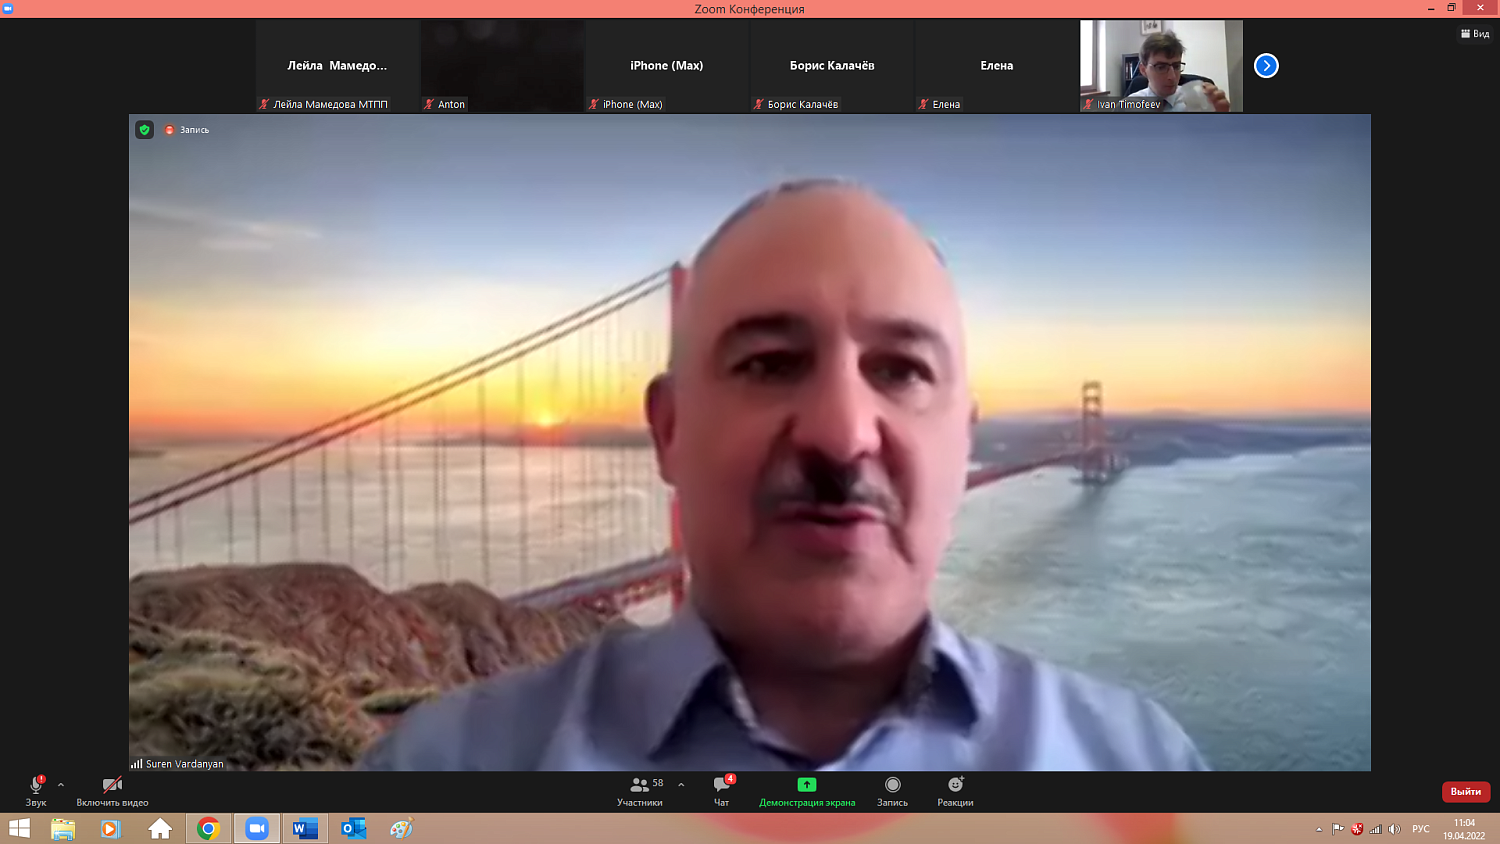Click the РУС input language indicator
This screenshot has height=844, width=1500.
[1420, 829]
